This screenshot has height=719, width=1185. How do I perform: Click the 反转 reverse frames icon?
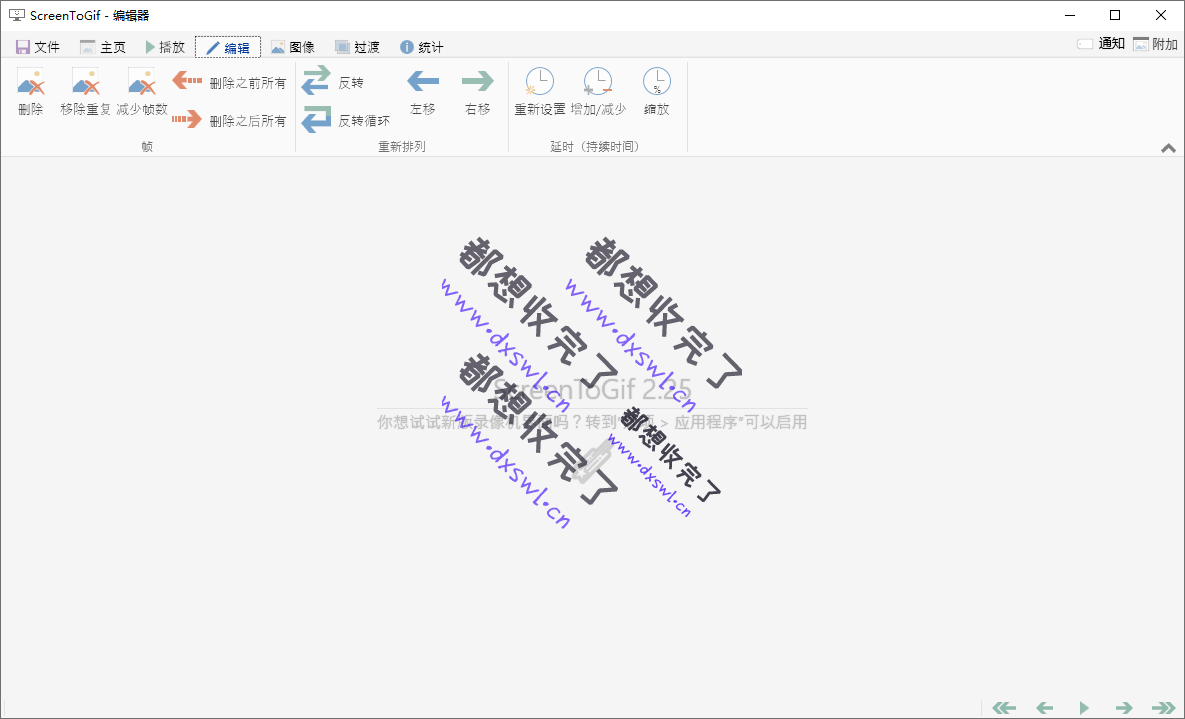click(316, 80)
